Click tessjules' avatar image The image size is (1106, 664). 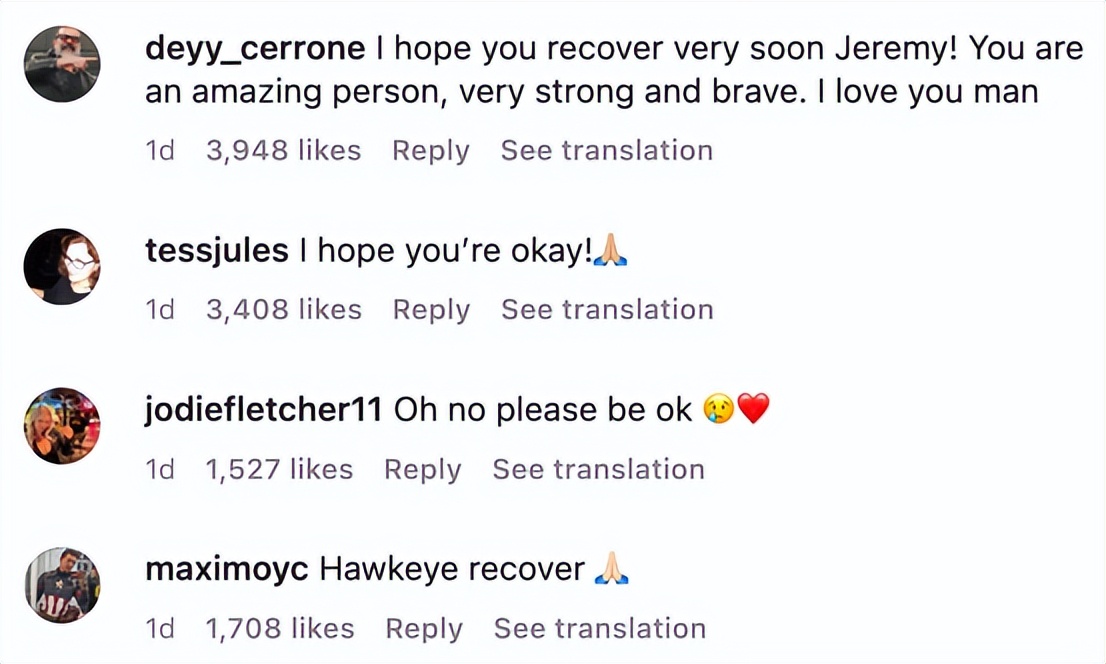pyautogui.click(x=62, y=266)
